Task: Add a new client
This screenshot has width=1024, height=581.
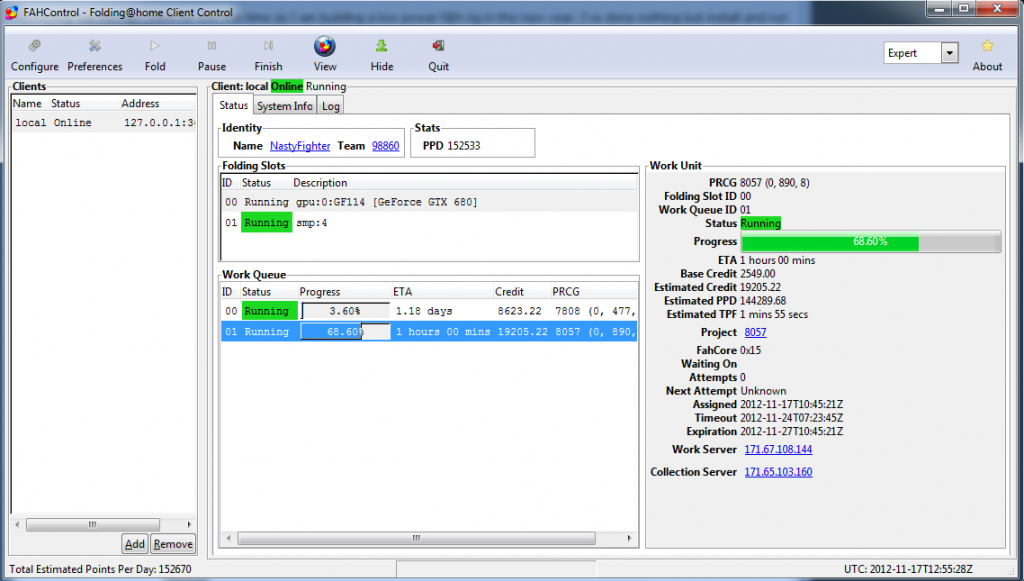Action: pos(135,544)
